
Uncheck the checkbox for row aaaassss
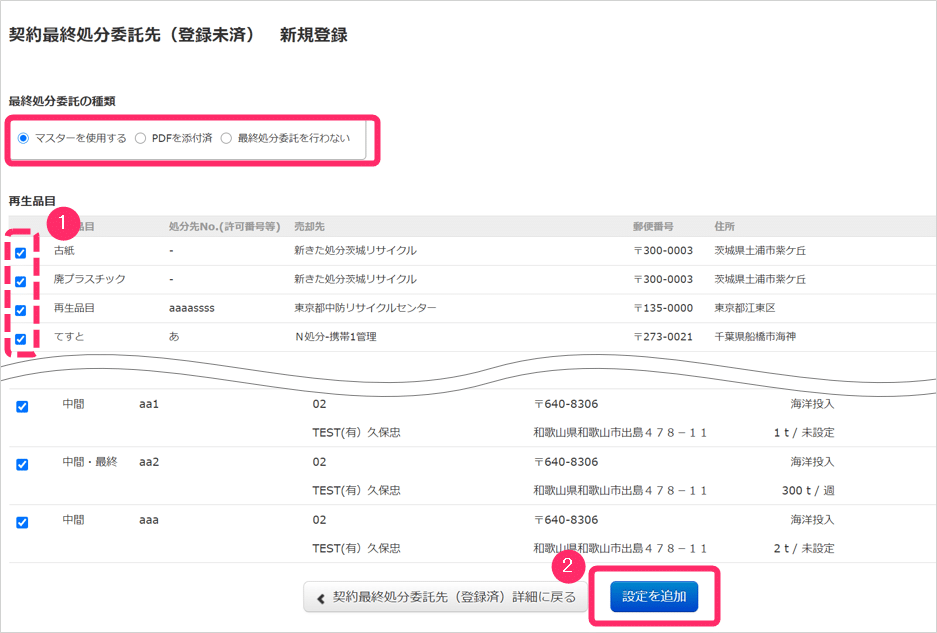(x=21, y=310)
